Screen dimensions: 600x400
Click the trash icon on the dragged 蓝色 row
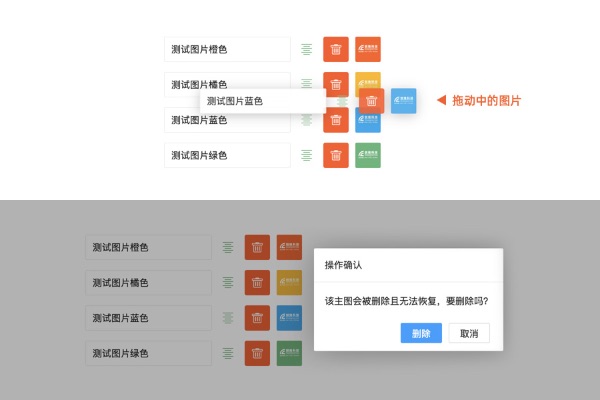click(x=372, y=101)
